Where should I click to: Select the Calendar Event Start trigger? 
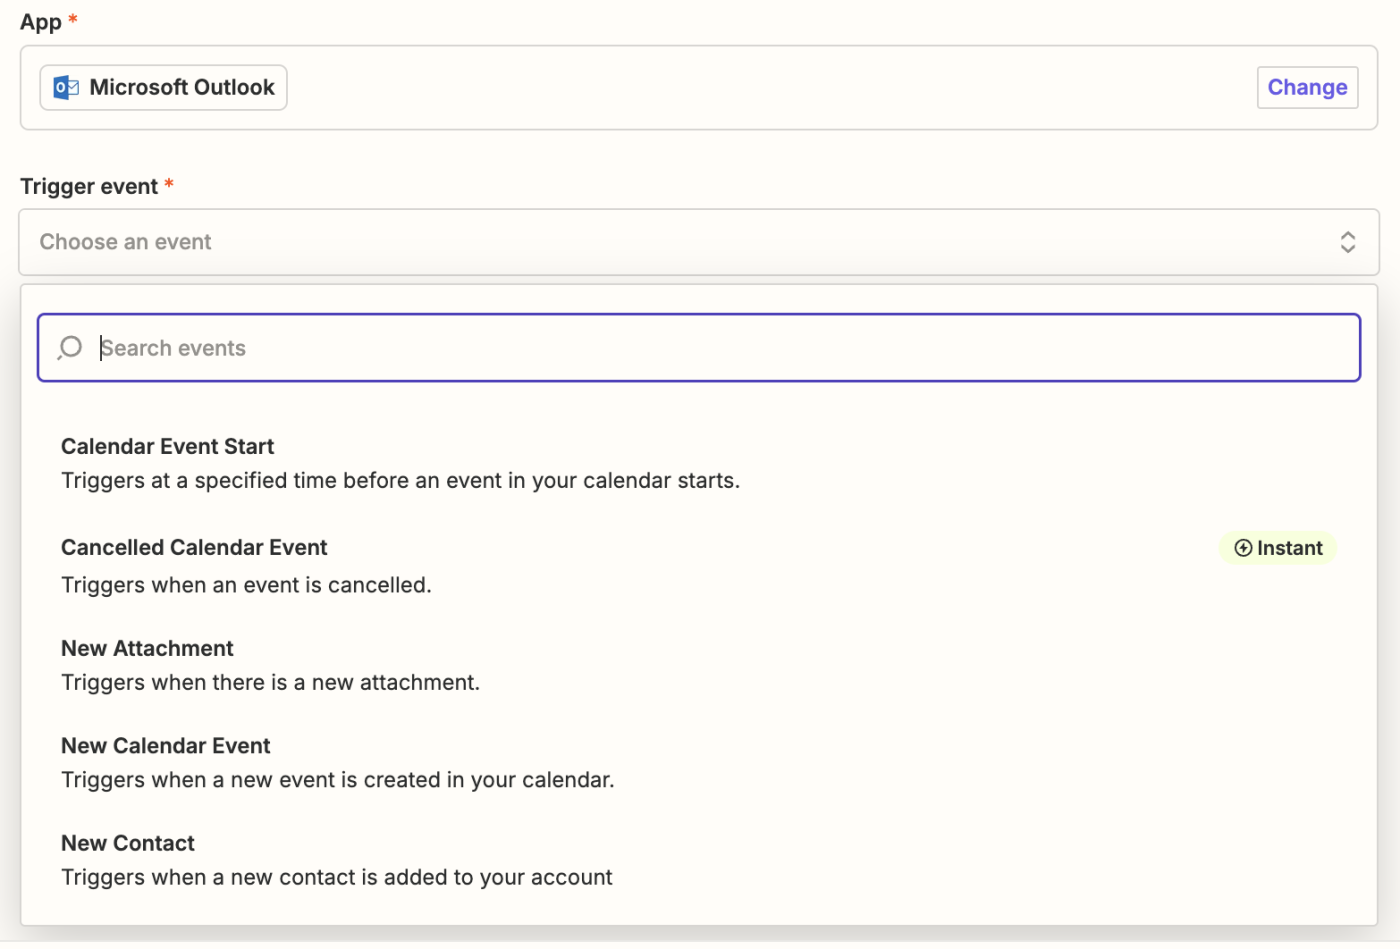coord(168,446)
